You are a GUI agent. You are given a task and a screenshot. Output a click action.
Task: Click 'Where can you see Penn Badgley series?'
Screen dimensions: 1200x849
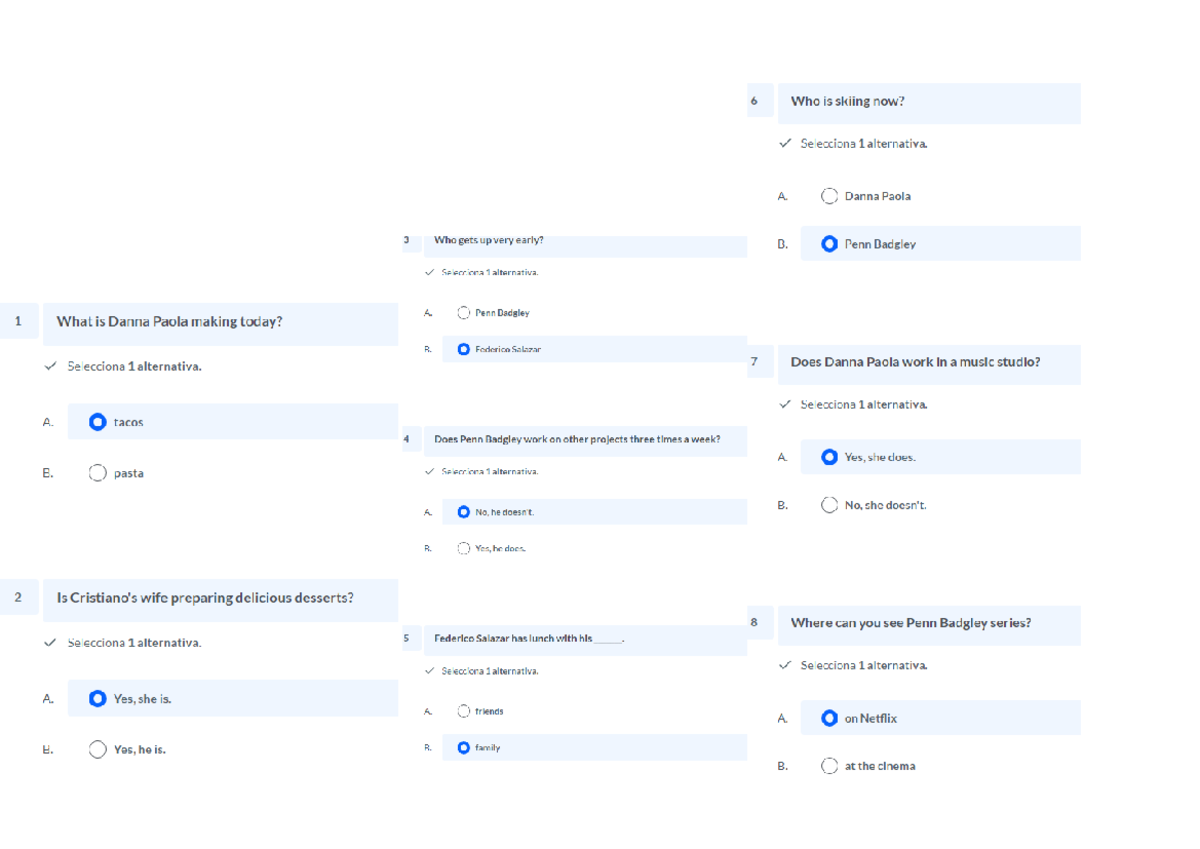911,623
